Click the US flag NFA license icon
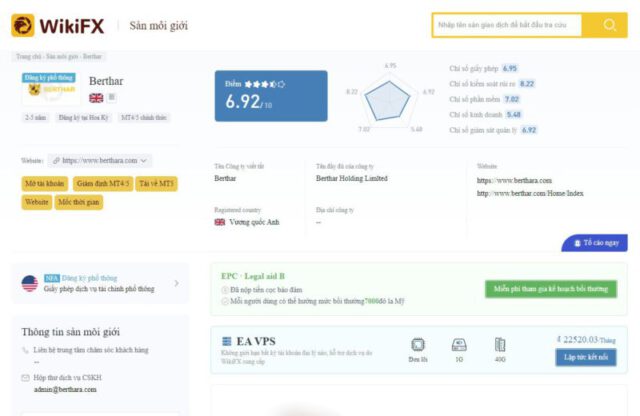The image size is (640, 416). pos(29,283)
